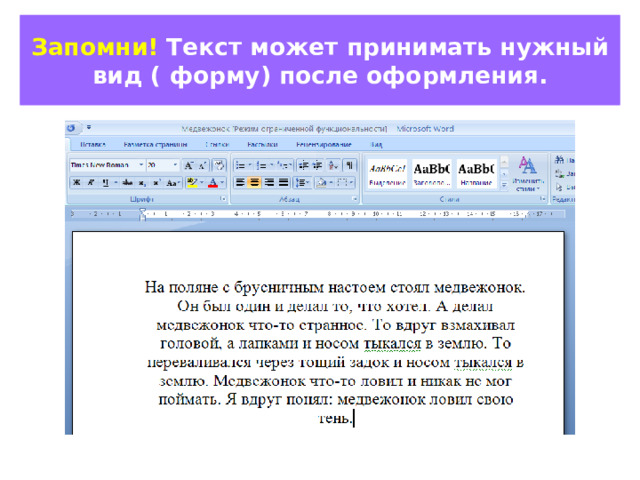Click borders icon
640x480 pixels.
(342, 182)
